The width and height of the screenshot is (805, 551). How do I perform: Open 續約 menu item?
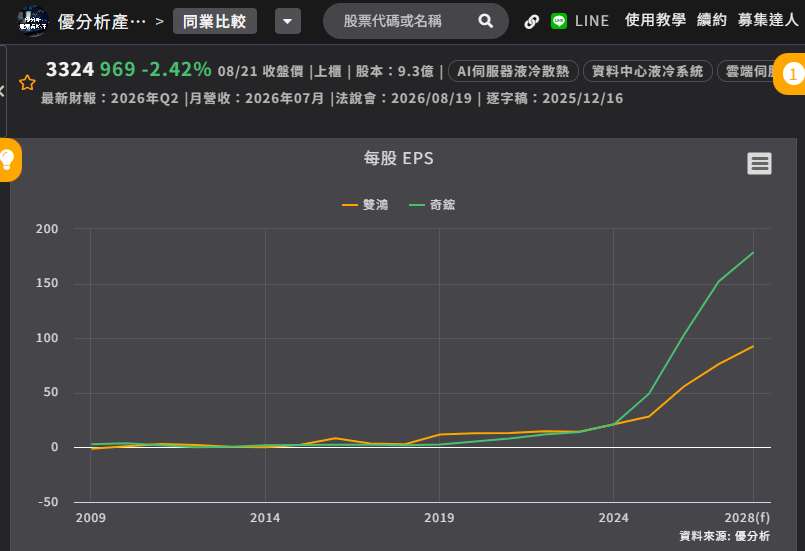click(712, 20)
